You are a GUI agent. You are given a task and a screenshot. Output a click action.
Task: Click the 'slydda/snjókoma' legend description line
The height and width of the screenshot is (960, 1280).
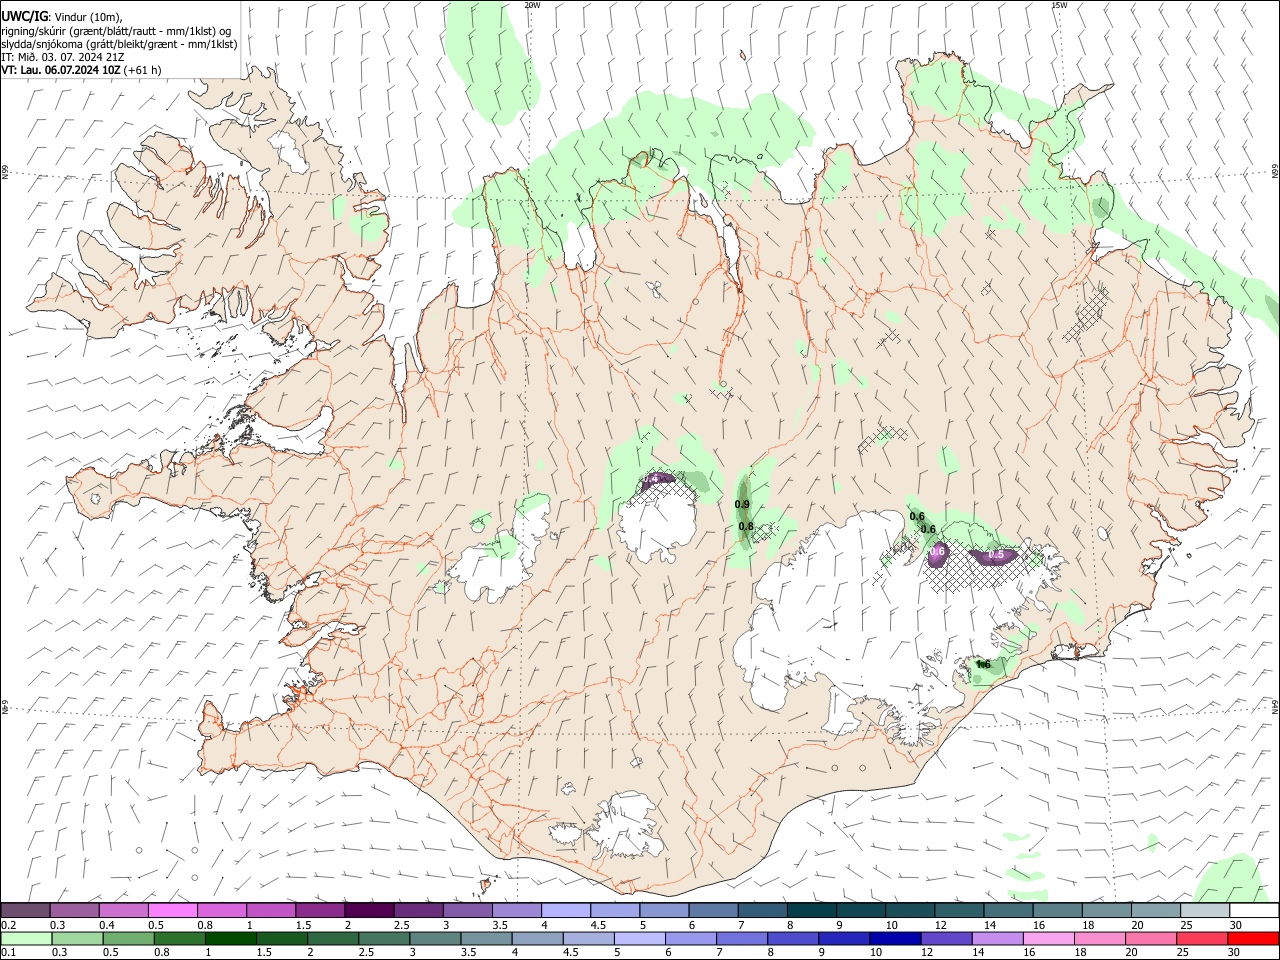click(119, 44)
